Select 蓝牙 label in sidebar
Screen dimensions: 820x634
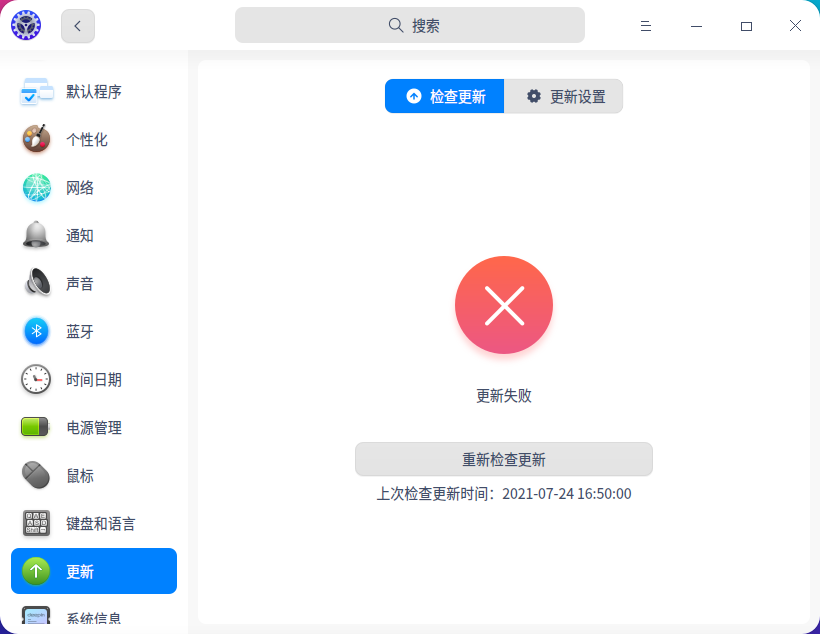coord(79,332)
